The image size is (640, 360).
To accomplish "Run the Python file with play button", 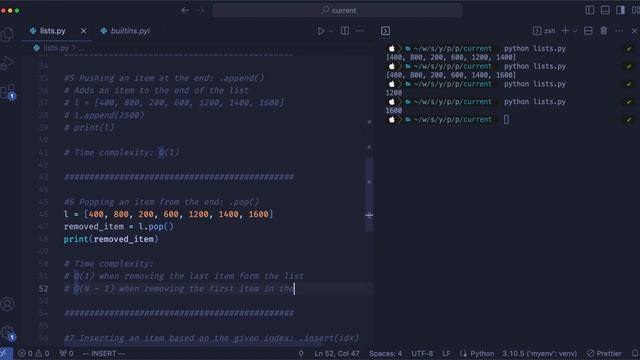I will 321,31.
